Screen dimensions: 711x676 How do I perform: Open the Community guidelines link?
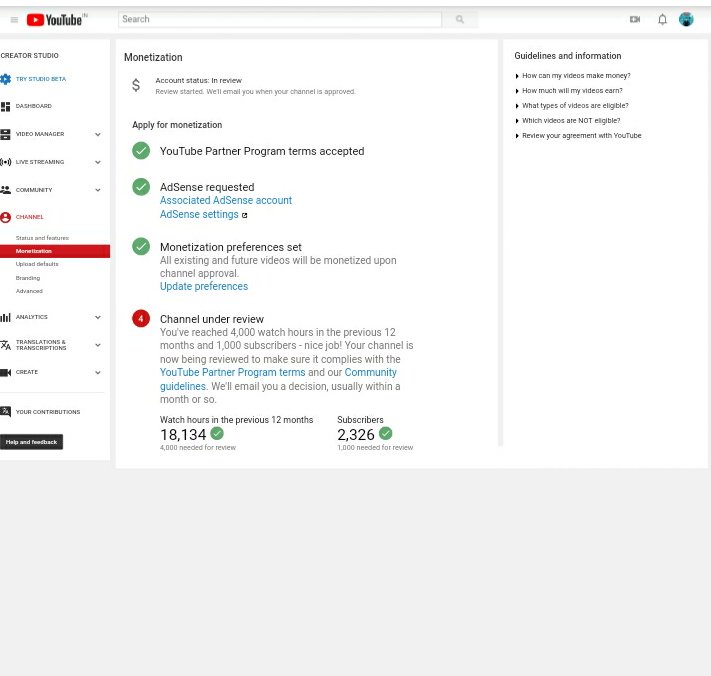370,372
